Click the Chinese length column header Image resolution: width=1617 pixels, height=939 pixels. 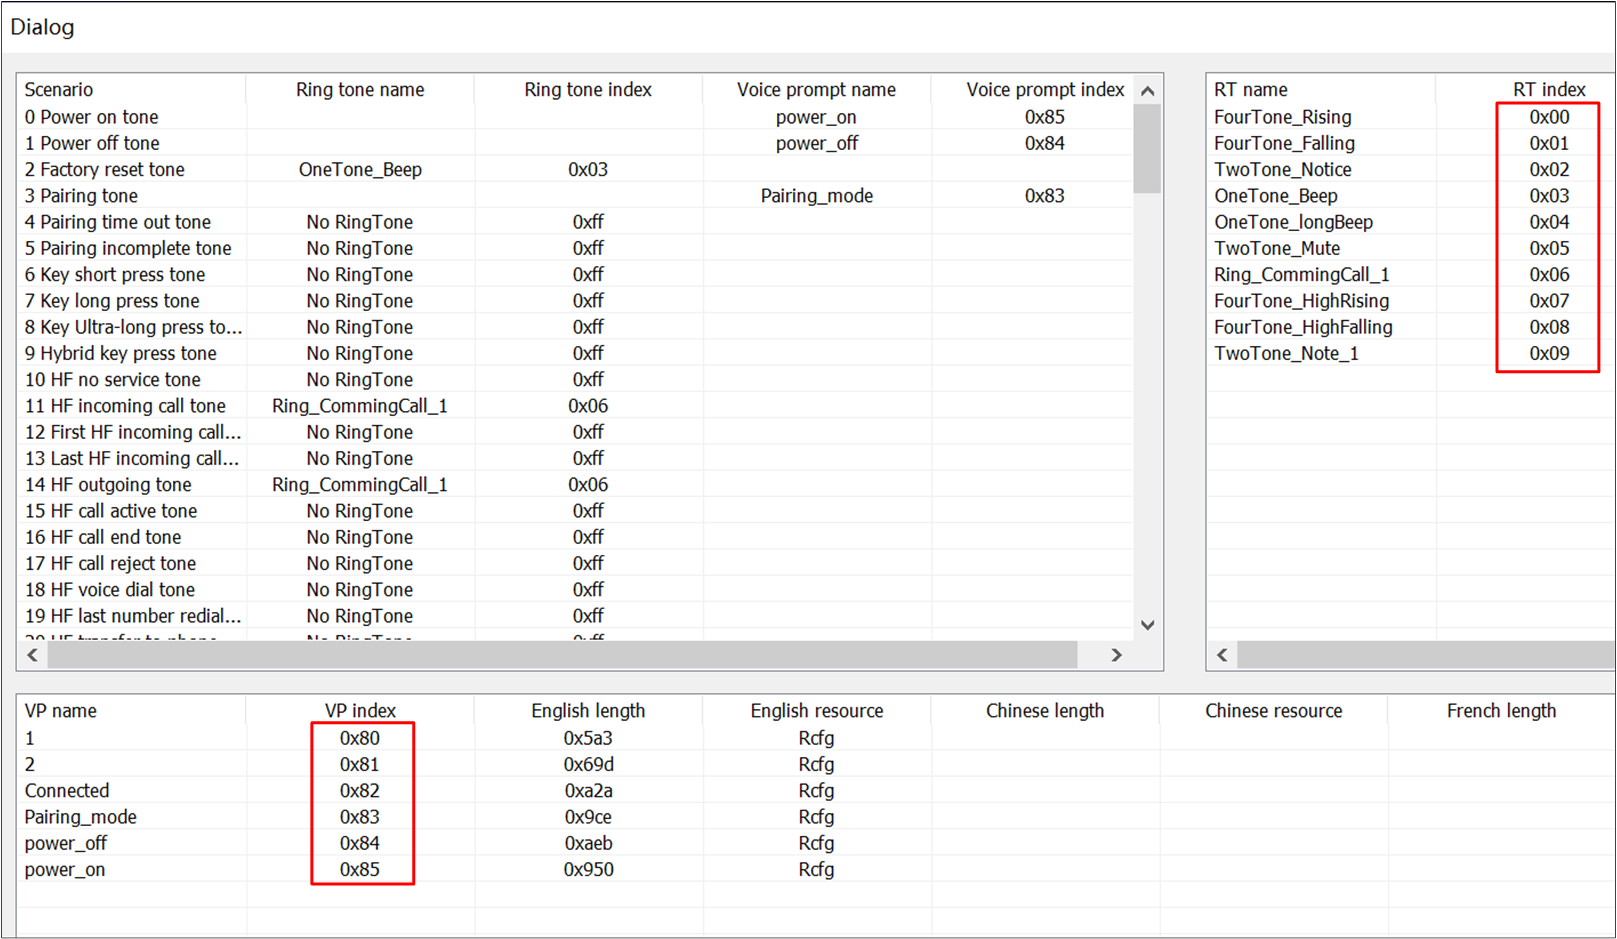[1045, 711]
